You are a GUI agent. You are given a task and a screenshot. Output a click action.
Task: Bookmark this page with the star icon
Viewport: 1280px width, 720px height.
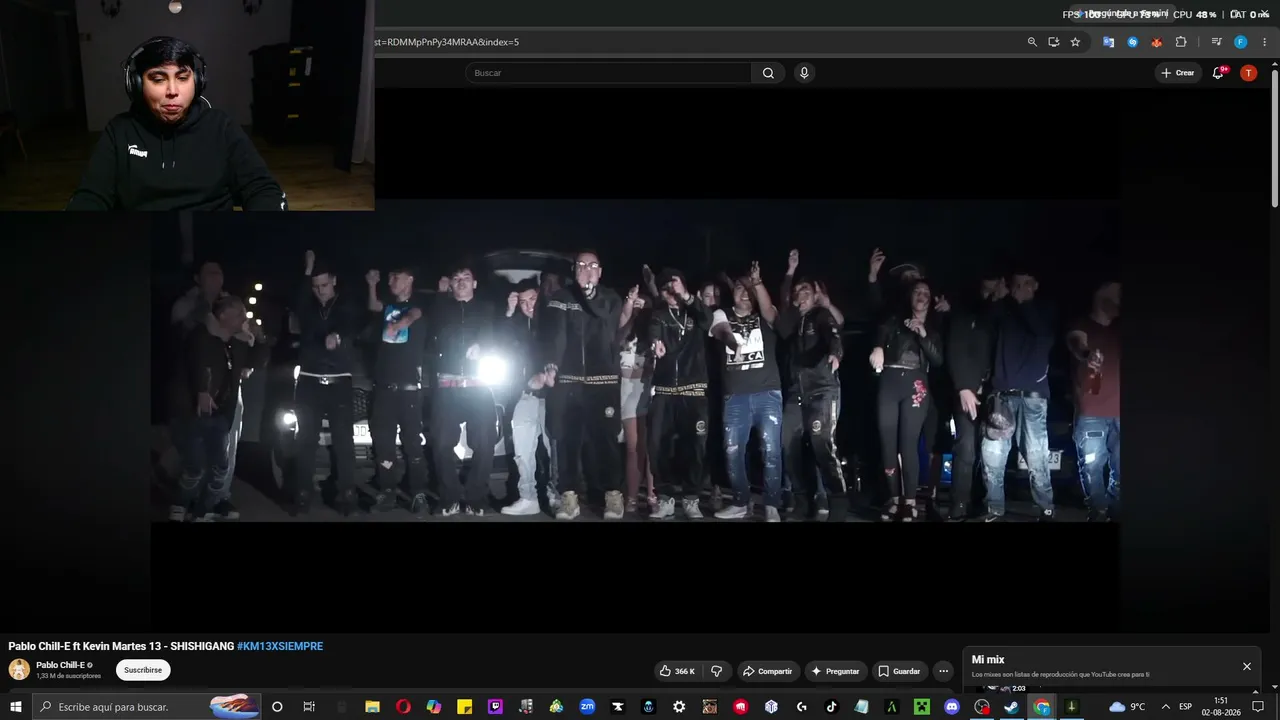1075,42
